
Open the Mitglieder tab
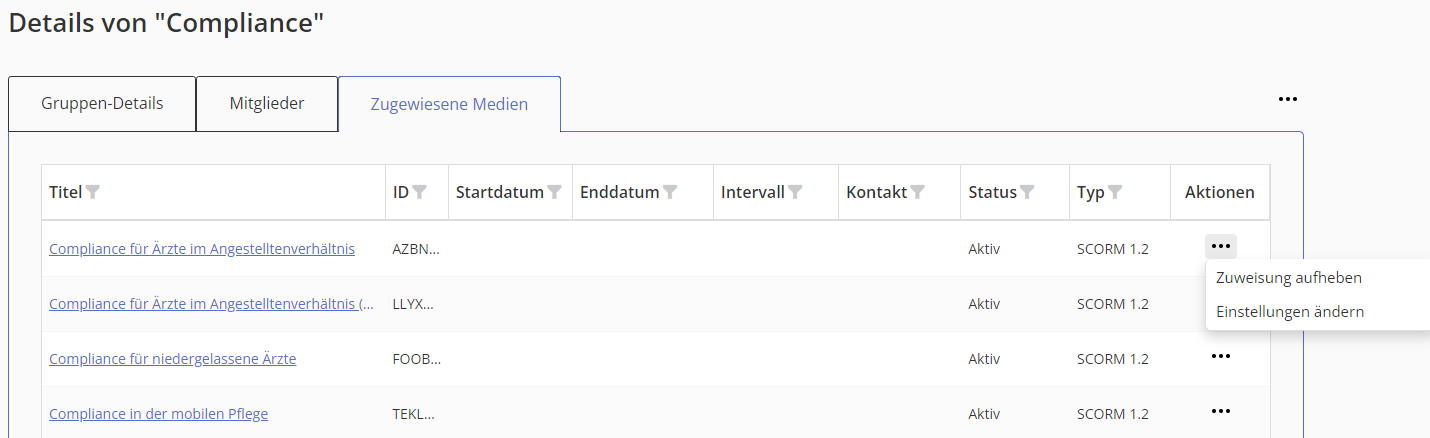pos(267,103)
